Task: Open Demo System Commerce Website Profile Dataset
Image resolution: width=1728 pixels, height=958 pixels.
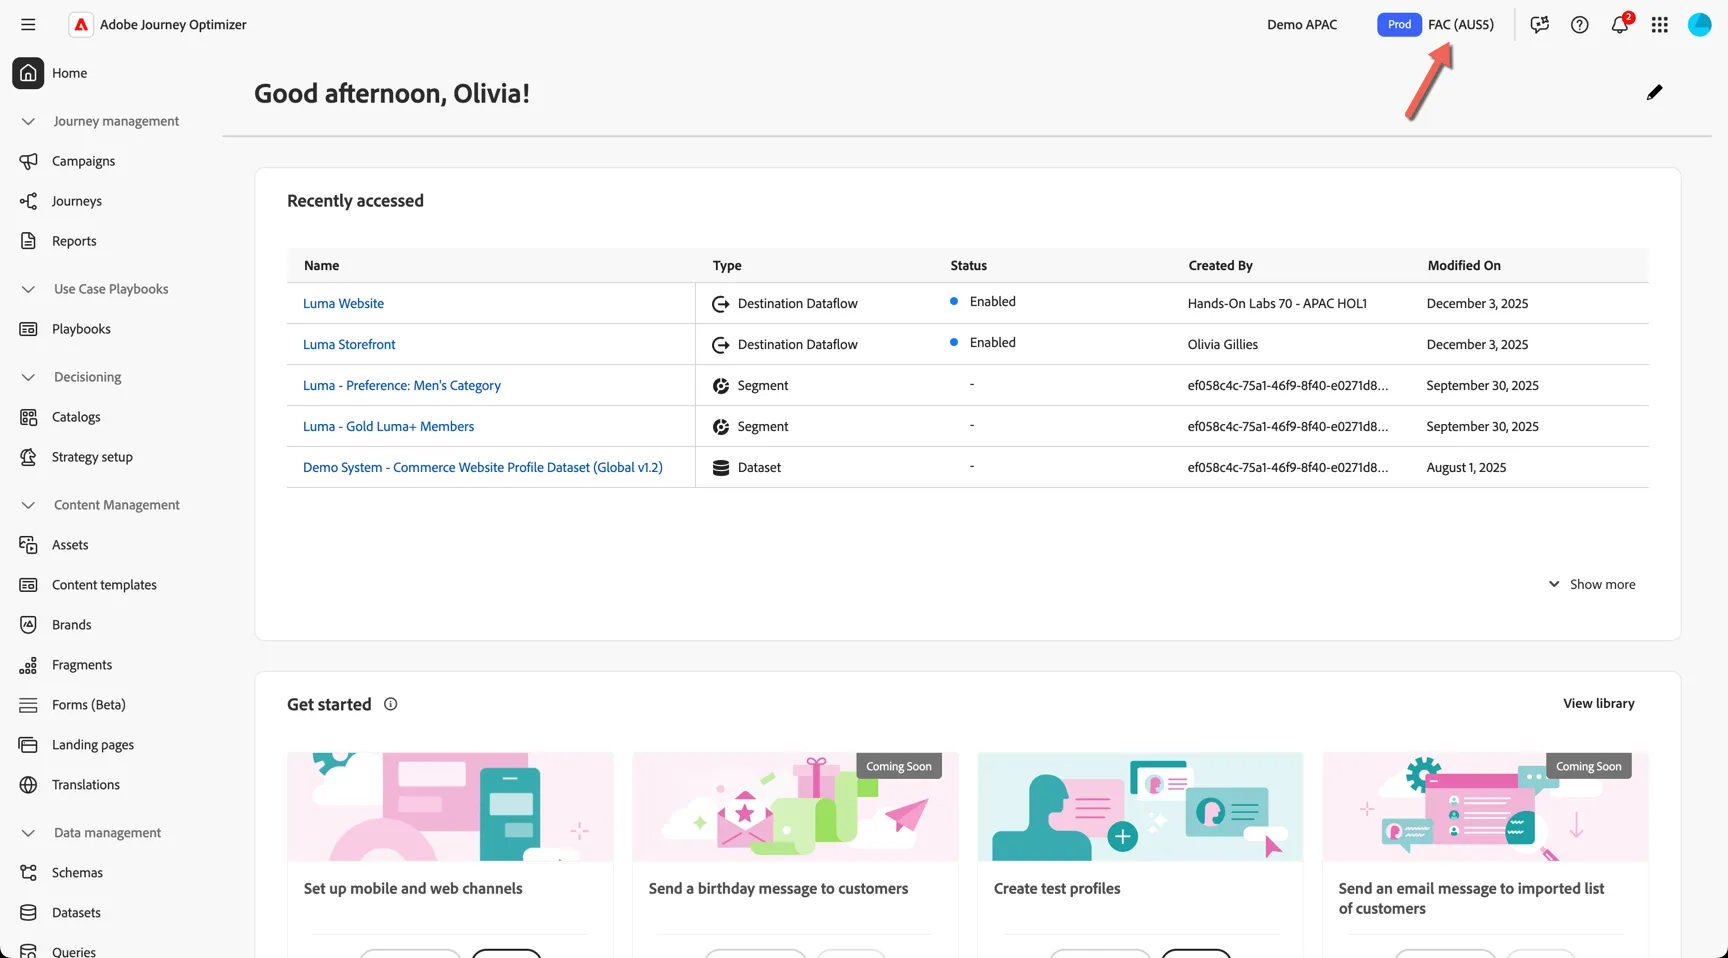Action: pyautogui.click(x=482, y=467)
